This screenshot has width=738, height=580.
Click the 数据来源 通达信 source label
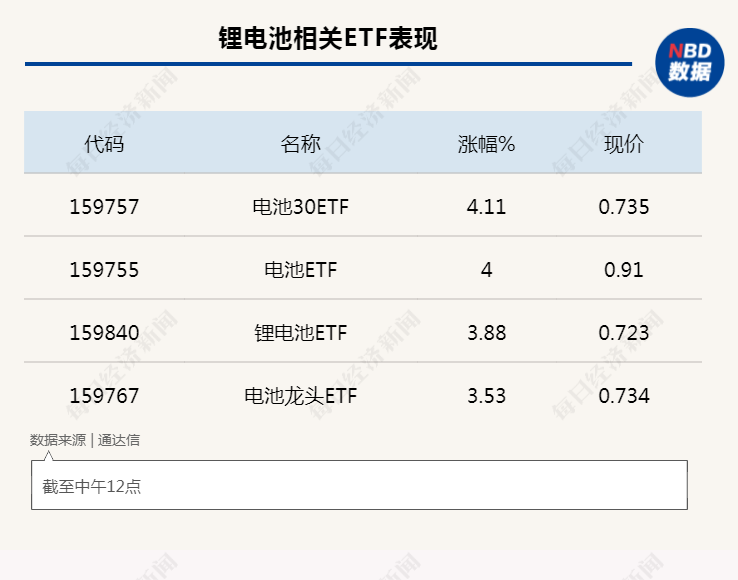click(85, 440)
